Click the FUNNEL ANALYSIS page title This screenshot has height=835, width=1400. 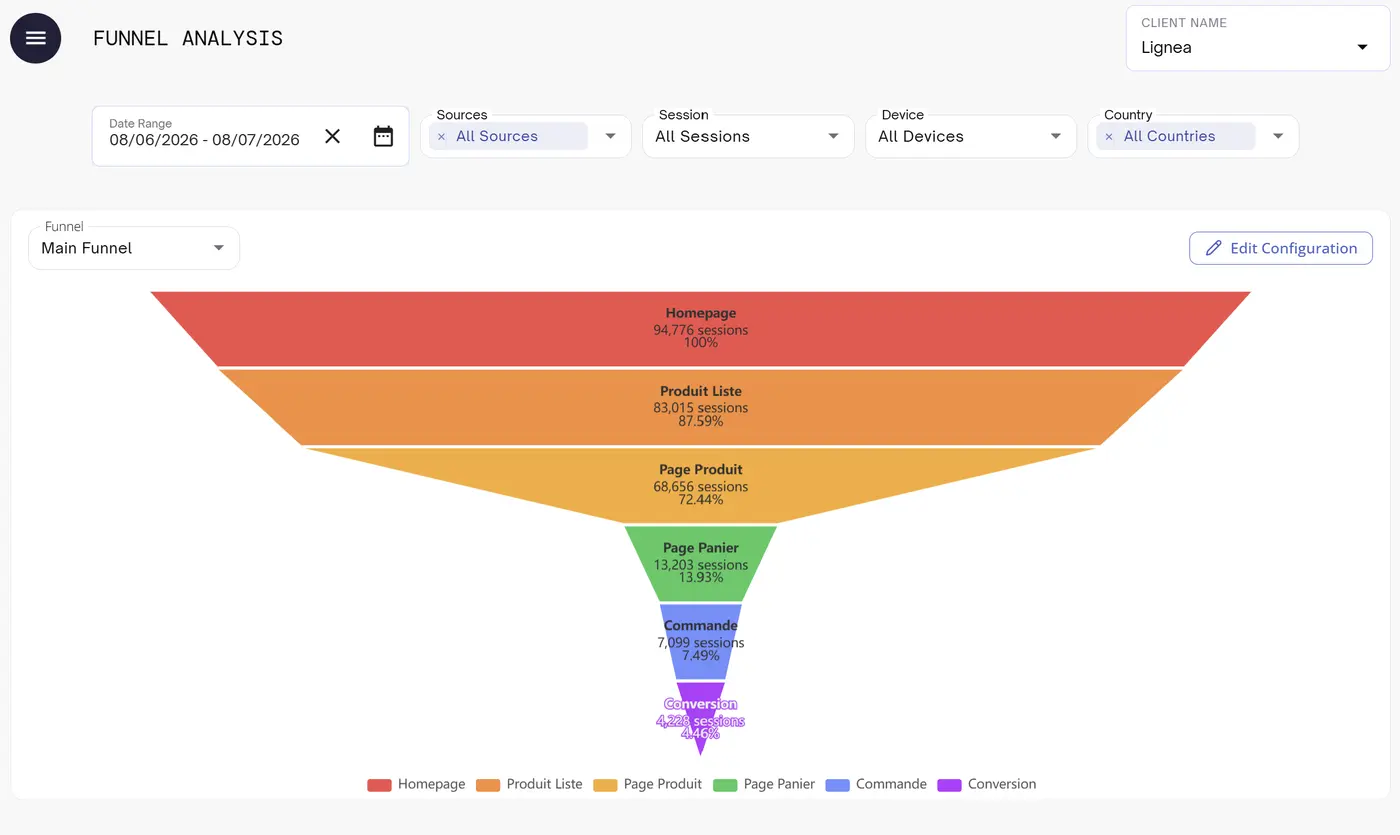(x=188, y=38)
